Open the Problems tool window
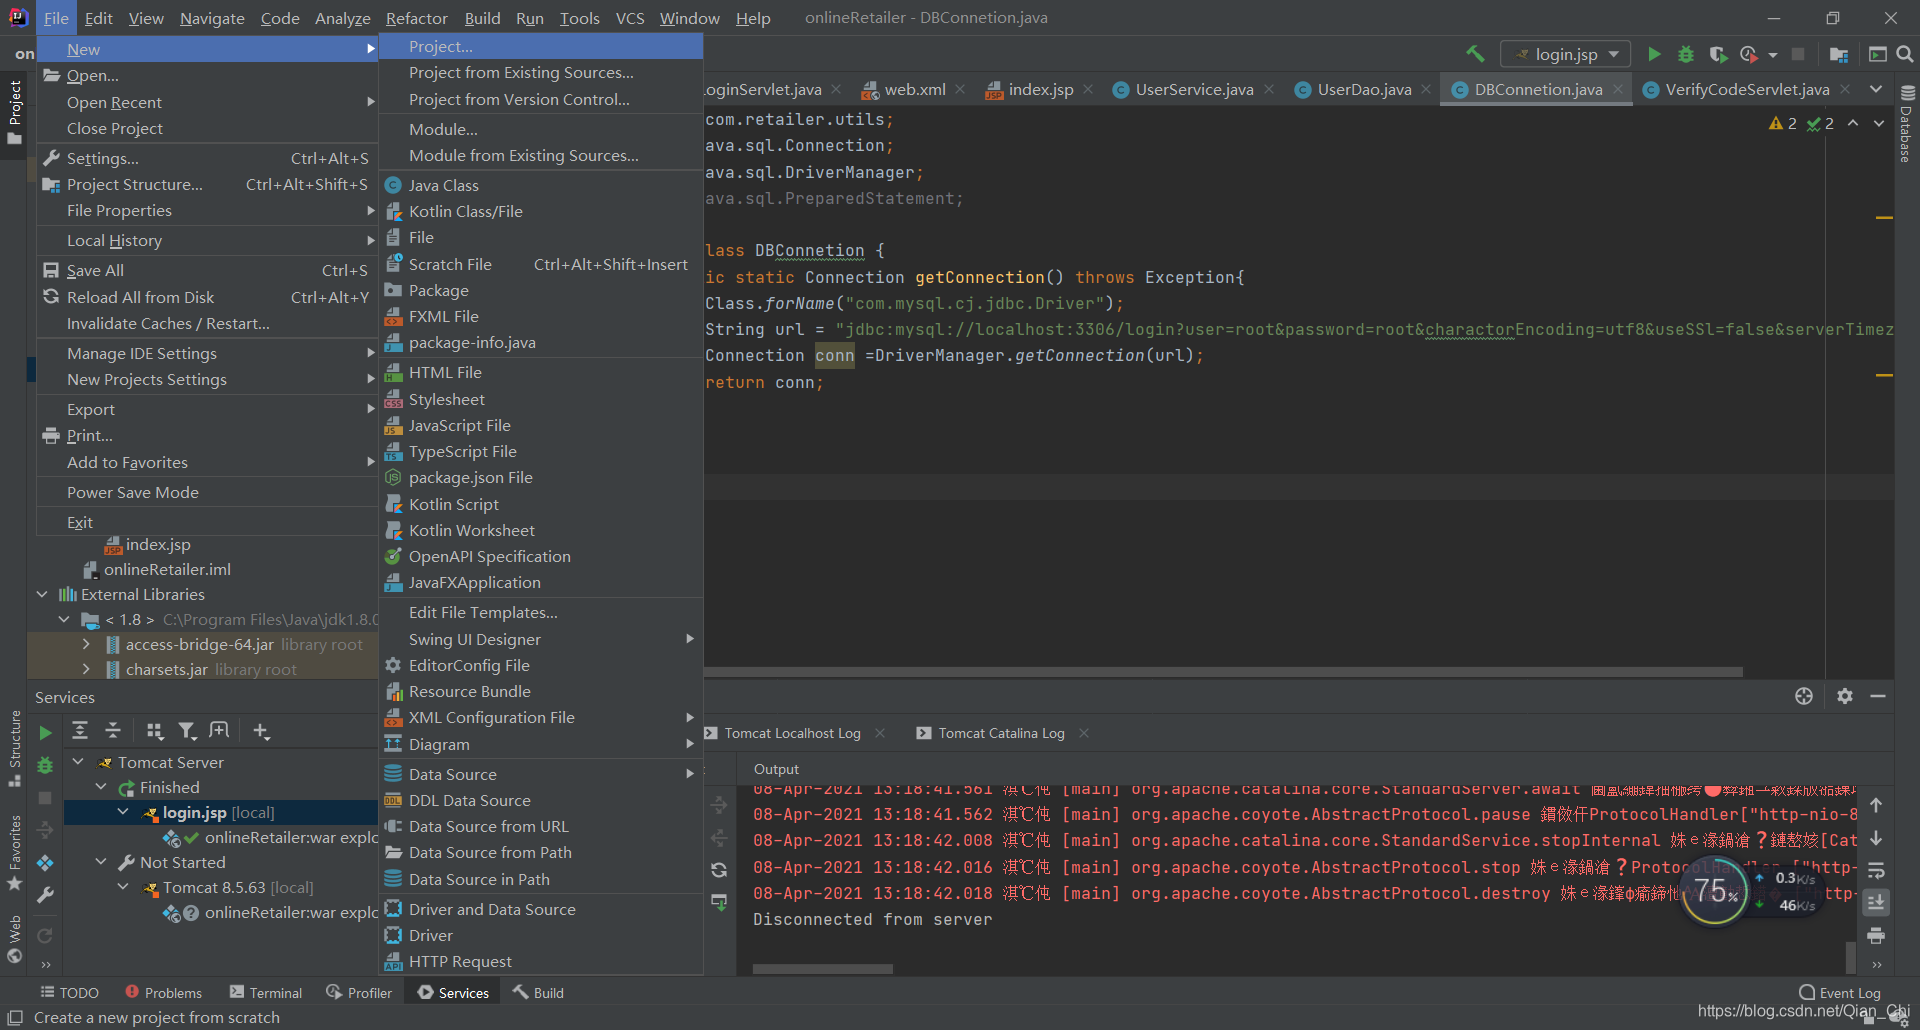The height and width of the screenshot is (1030, 1920). [163, 993]
